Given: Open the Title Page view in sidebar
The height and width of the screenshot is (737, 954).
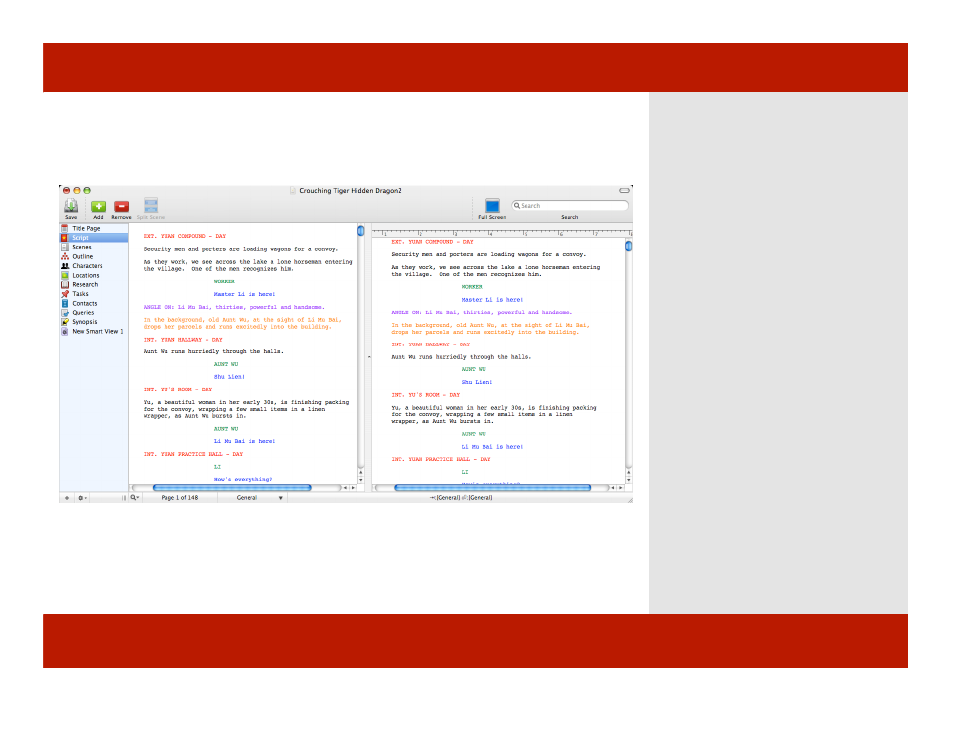Looking at the screenshot, I should (94, 228).
